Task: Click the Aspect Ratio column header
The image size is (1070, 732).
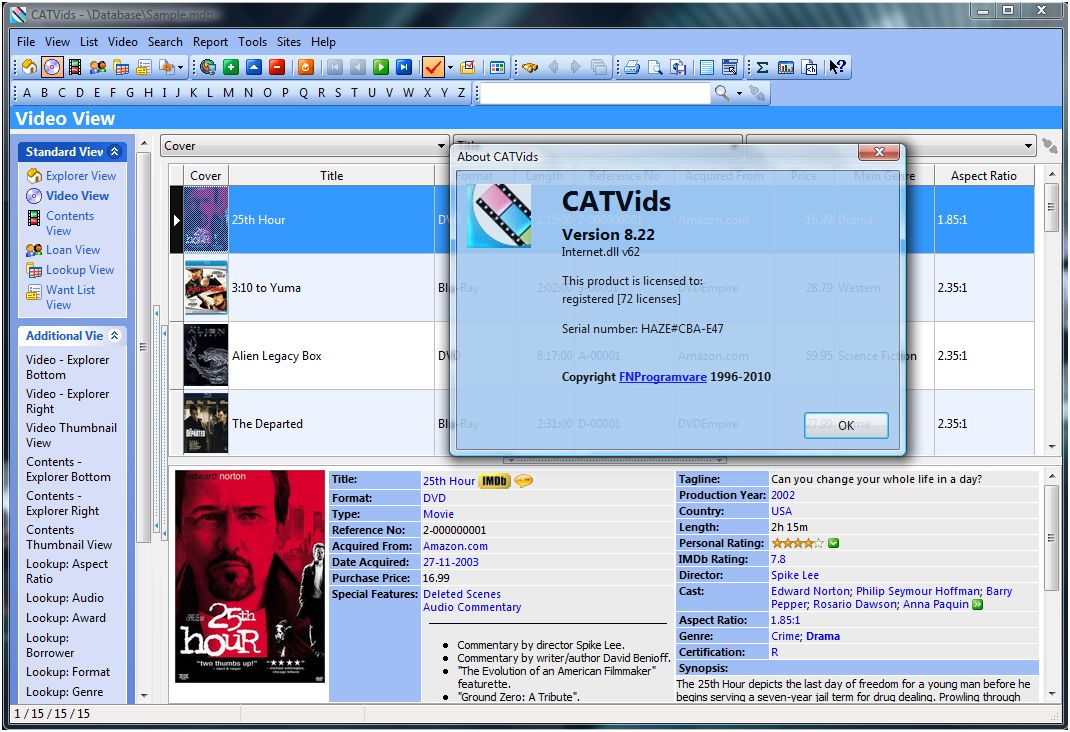Action: [x=983, y=175]
